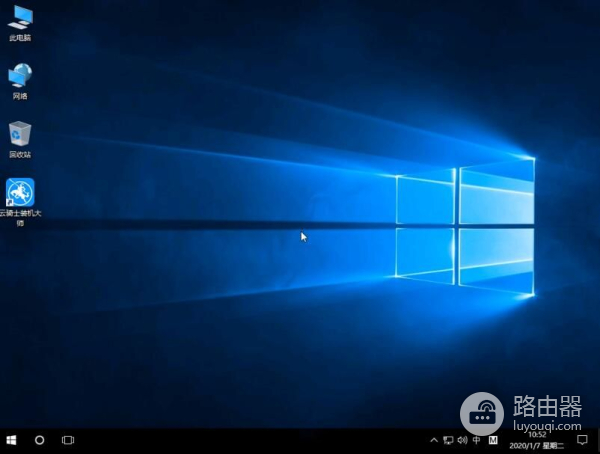The height and width of the screenshot is (454, 600).
Task: Click the Show Desktop sliver at taskbar end
Action: click(x=598, y=441)
